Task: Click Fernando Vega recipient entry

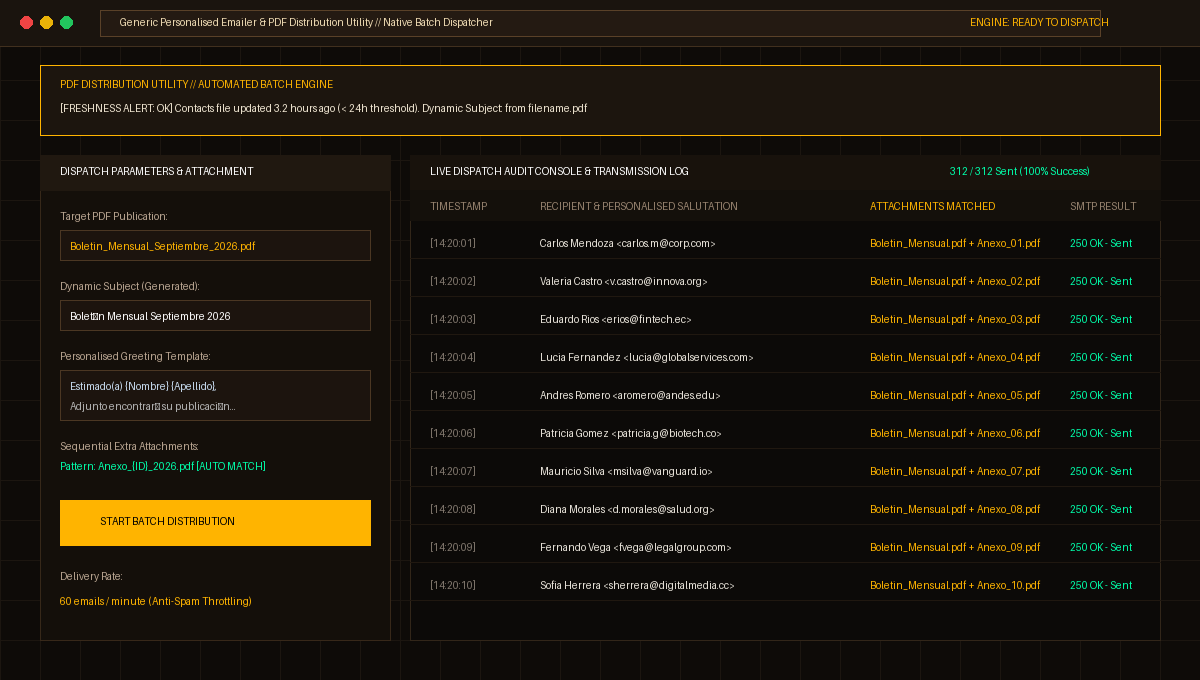Action: tap(636, 547)
